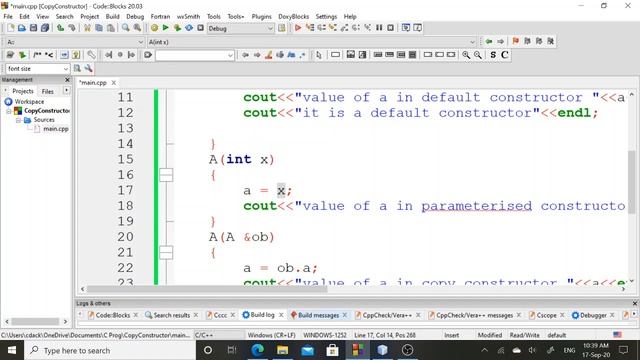
Task: Click the Cut scissors icon
Action: tap(87, 28)
